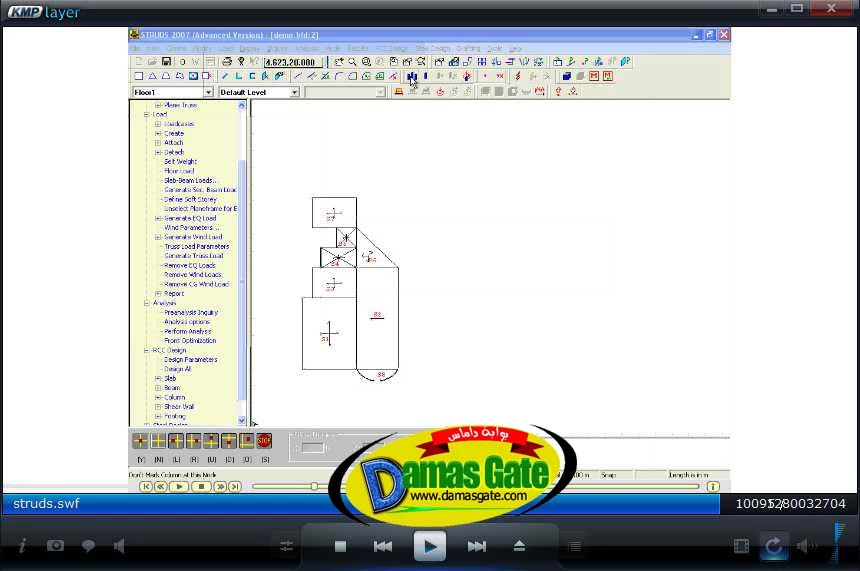Click the coordinate input field 4.623,20.000
Screen dimensions: 860x571
pyautogui.click(x=292, y=62)
